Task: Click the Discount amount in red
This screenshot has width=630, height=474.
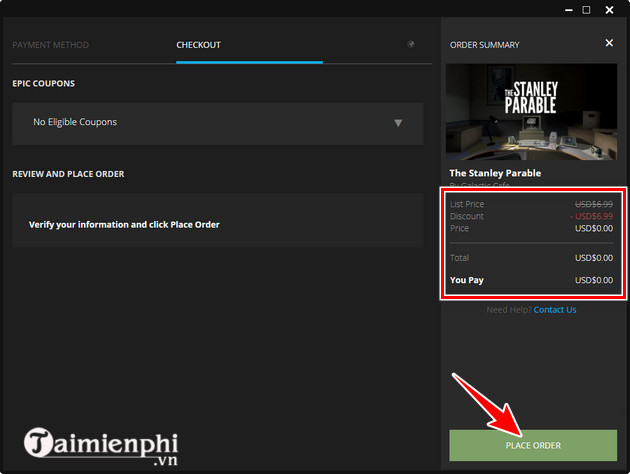Action: [591, 216]
